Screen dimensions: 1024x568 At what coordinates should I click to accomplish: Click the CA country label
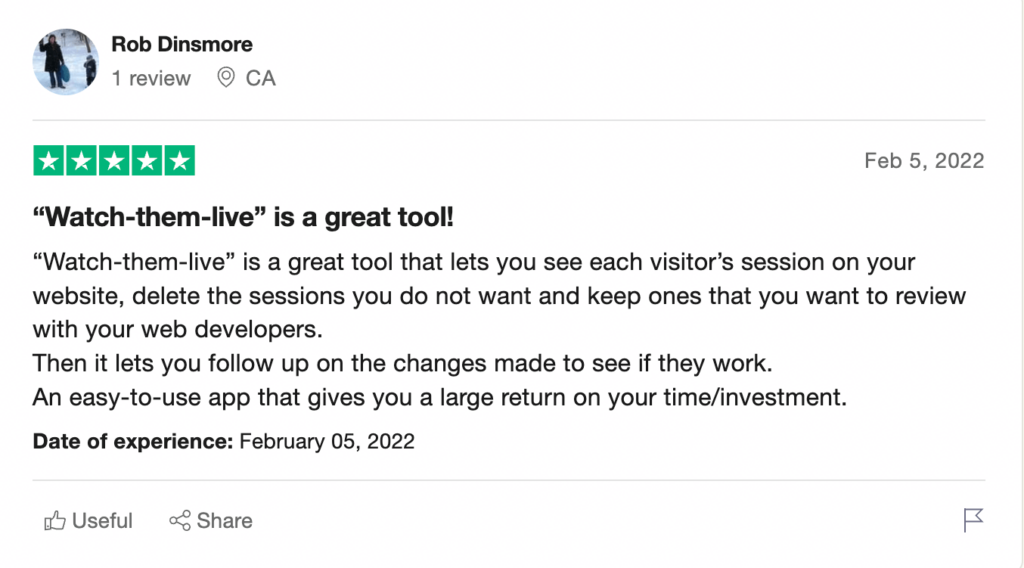pos(261,78)
